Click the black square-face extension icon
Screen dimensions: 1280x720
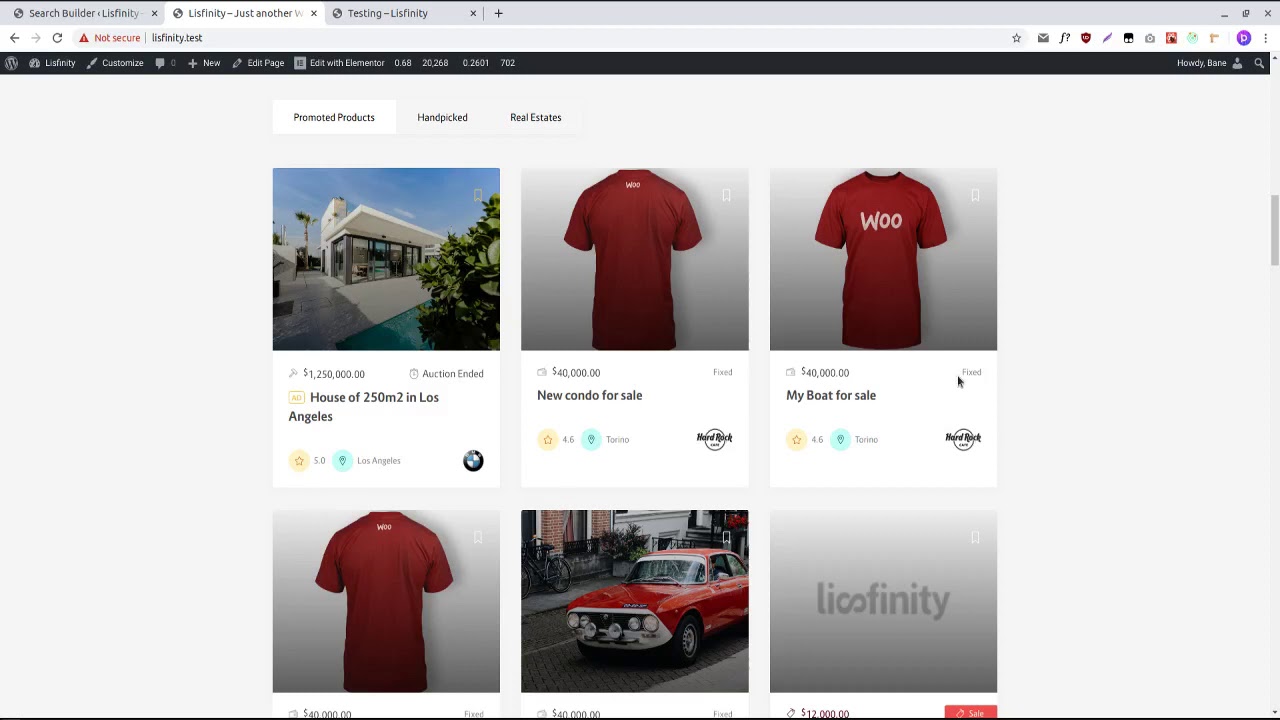1128,38
